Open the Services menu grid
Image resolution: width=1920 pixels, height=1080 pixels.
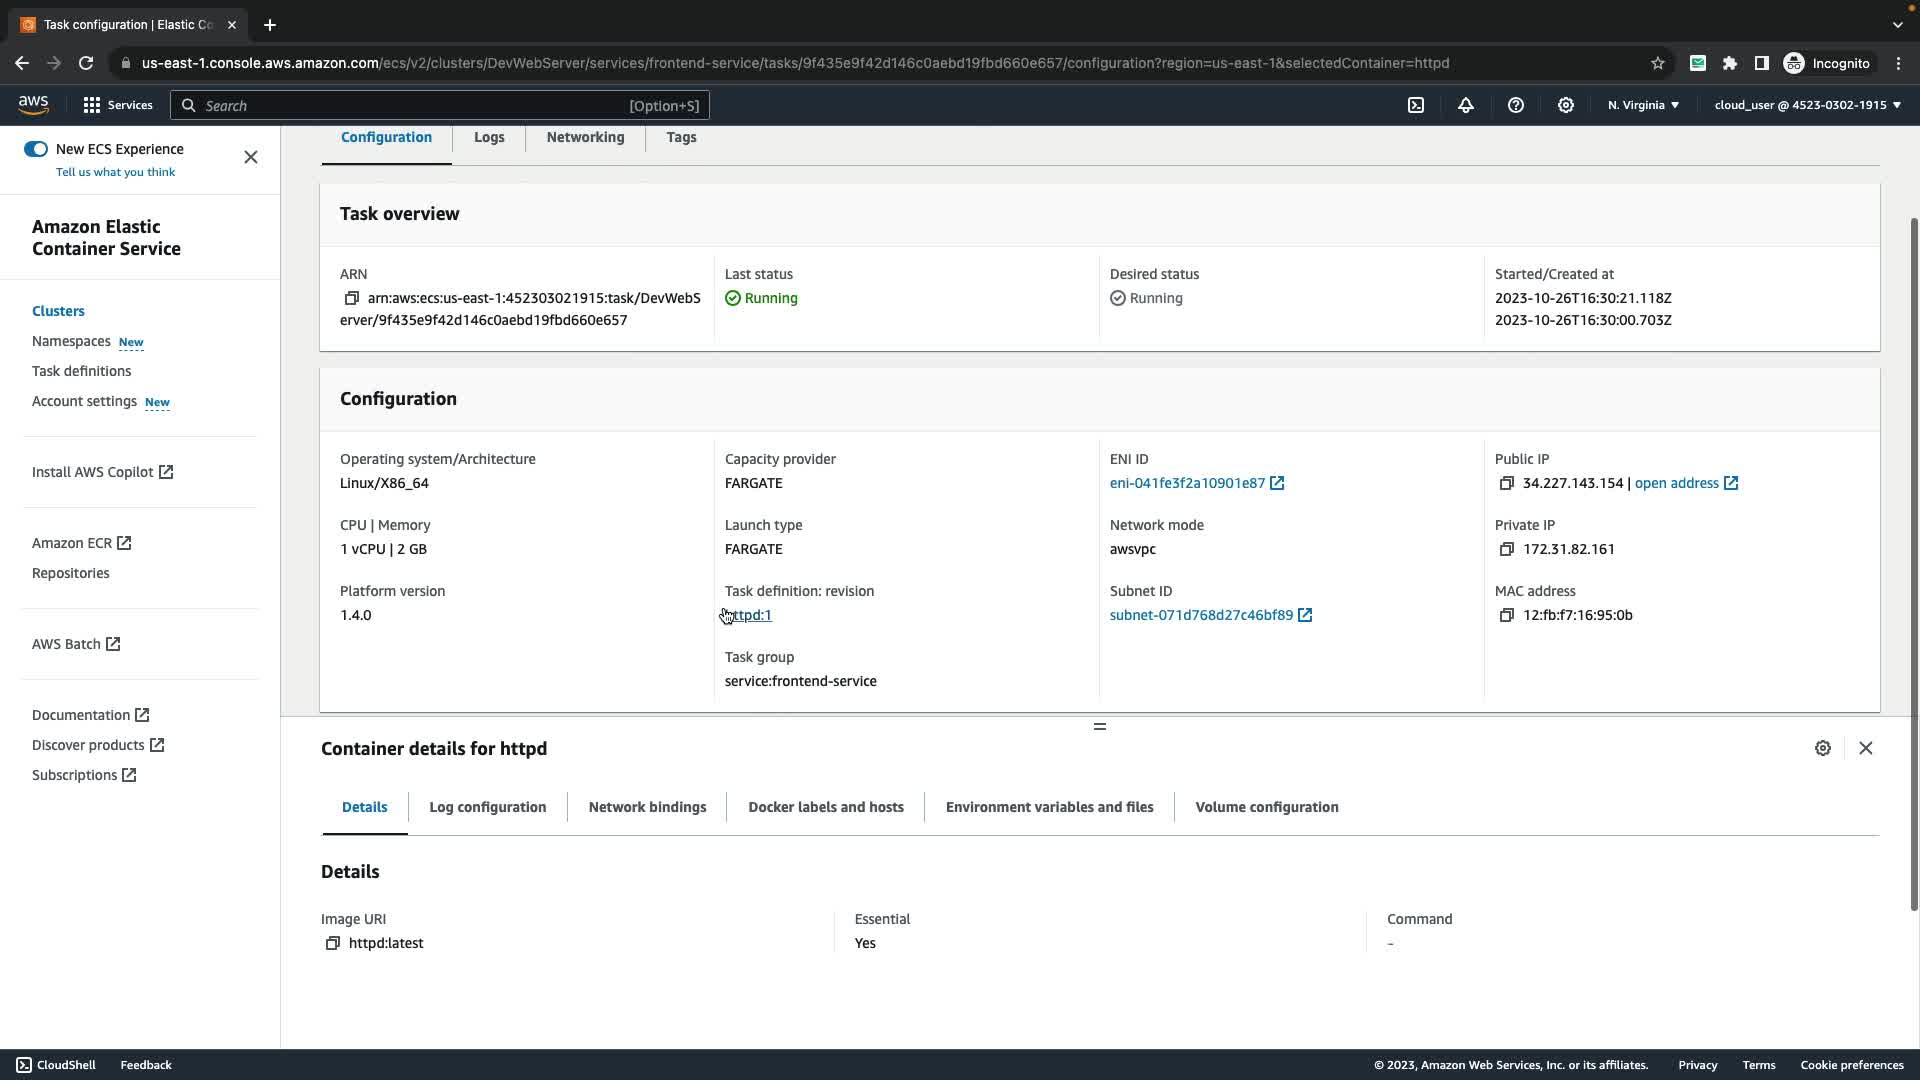pyautogui.click(x=117, y=105)
